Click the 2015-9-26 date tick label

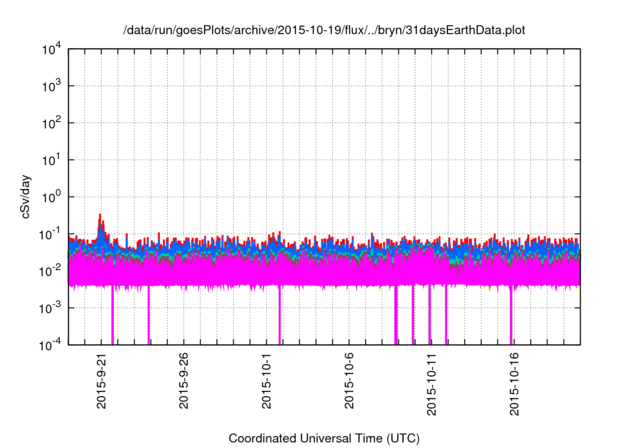click(x=184, y=381)
